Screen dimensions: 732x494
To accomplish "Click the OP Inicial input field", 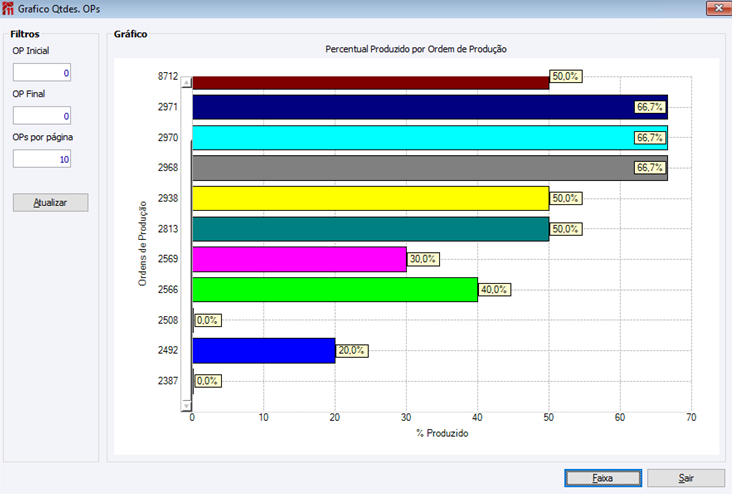I will tap(42, 73).
